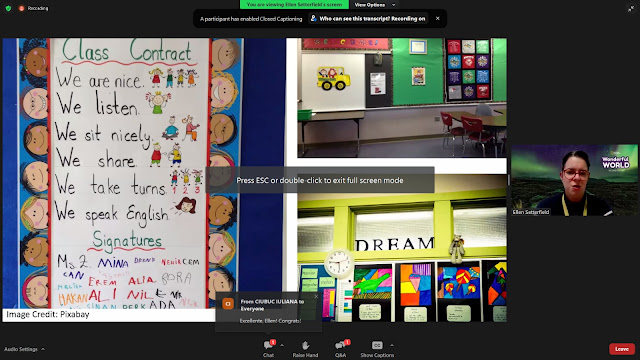Click the 'You are viewing Ellen Setterfield's screen' banner
Image resolution: width=640 pixels, height=360 pixels.
tap(294, 4)
